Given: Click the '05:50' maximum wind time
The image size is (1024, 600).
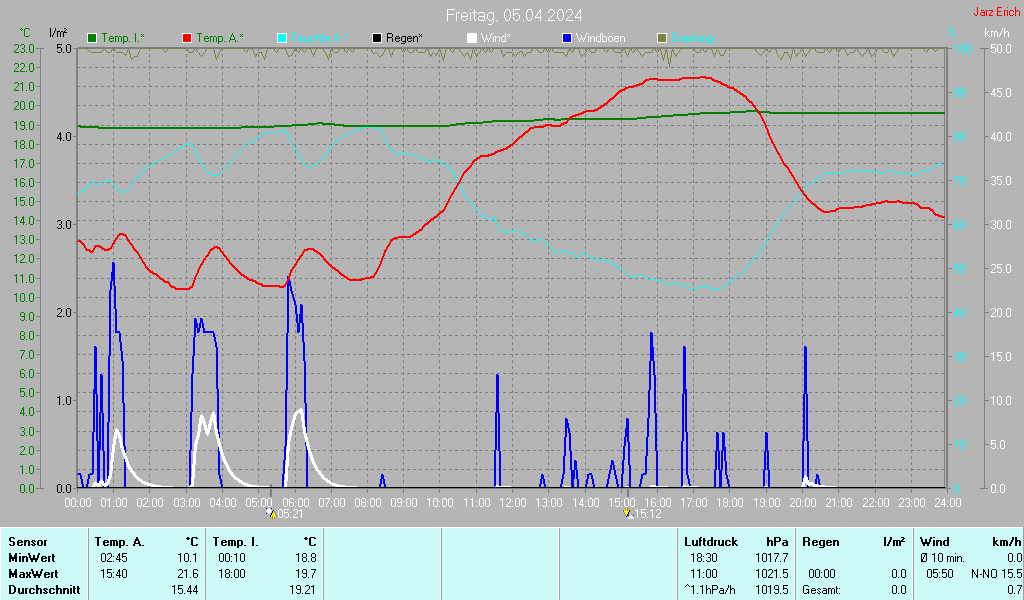Looking at the screenshot, I should (x=940, y=574).
